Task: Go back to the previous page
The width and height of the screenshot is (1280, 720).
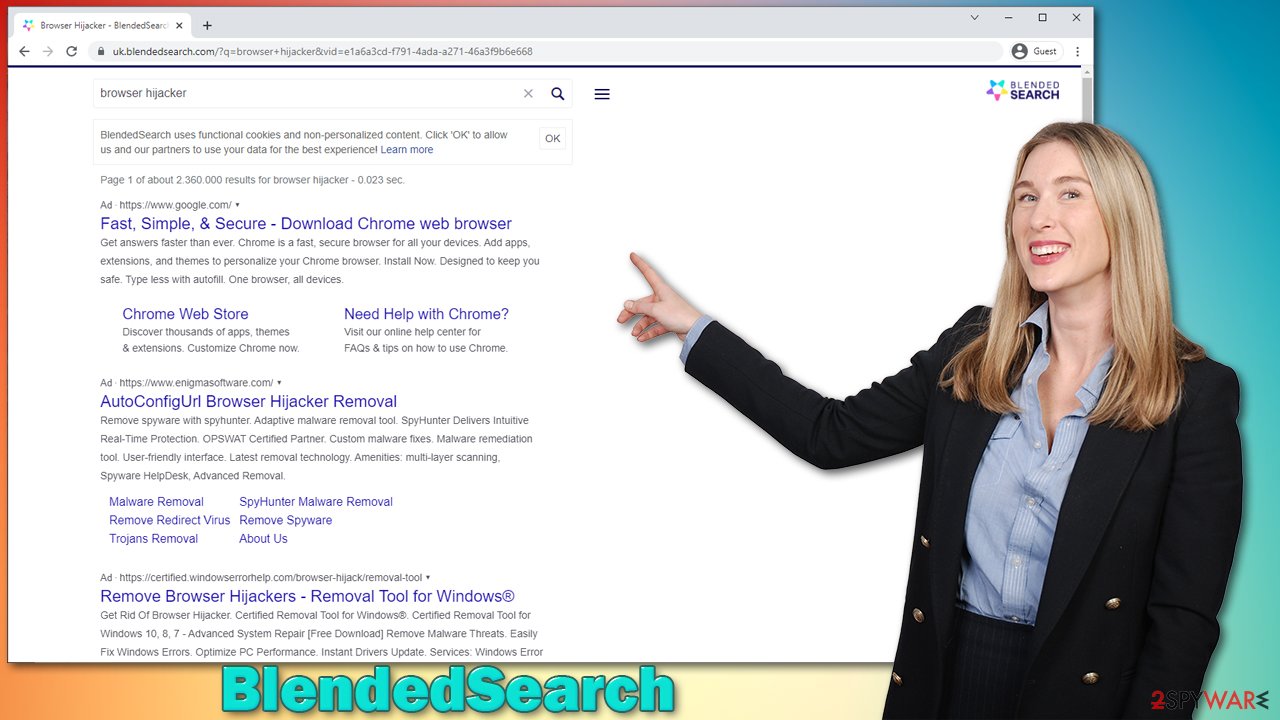Action: (x=24, y=51)
